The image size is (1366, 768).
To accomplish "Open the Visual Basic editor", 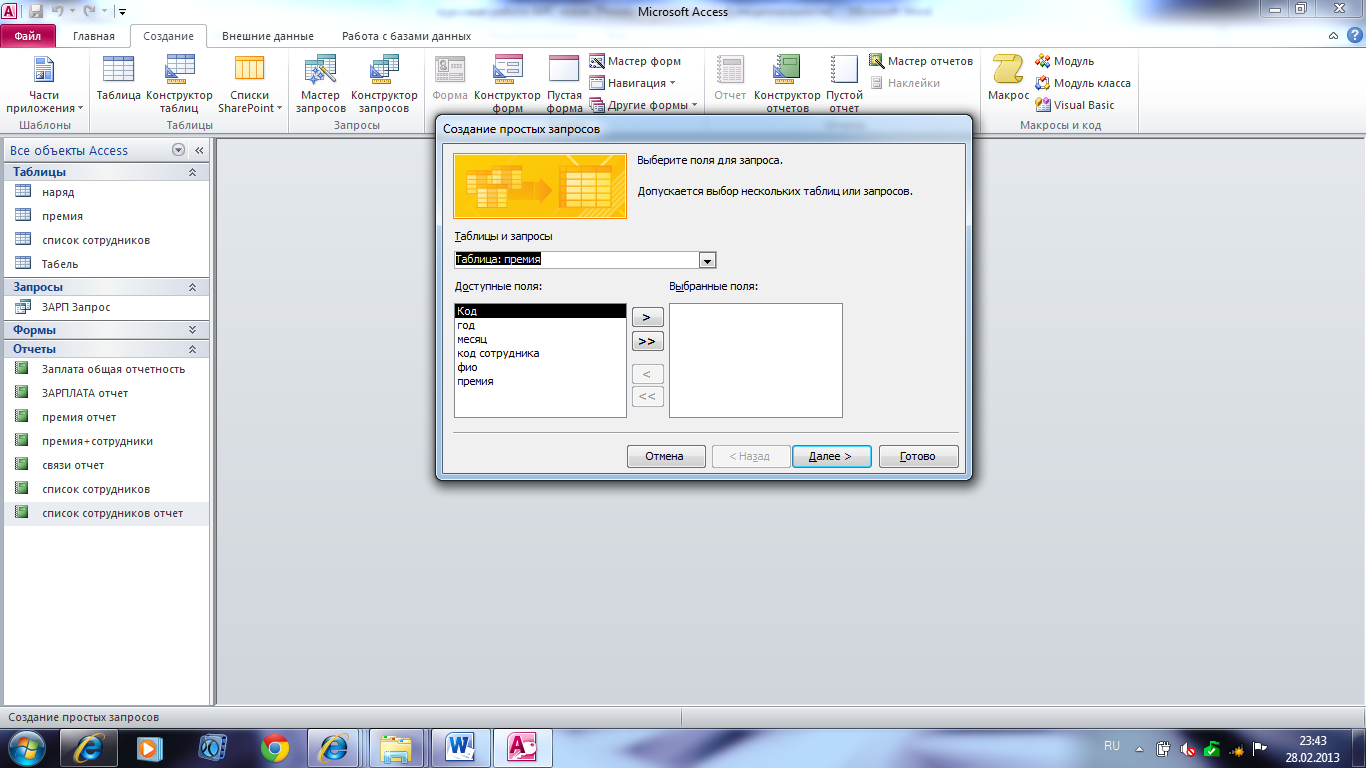I will tap(1075, 105).
